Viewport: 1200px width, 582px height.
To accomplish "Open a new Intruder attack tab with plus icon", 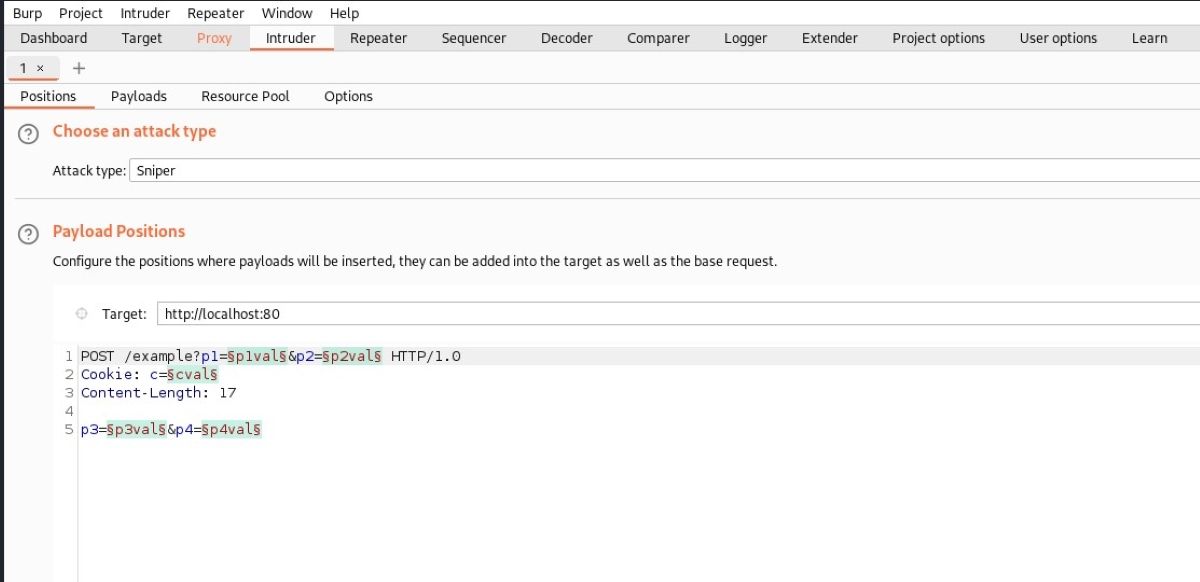I will pos(78,69).
